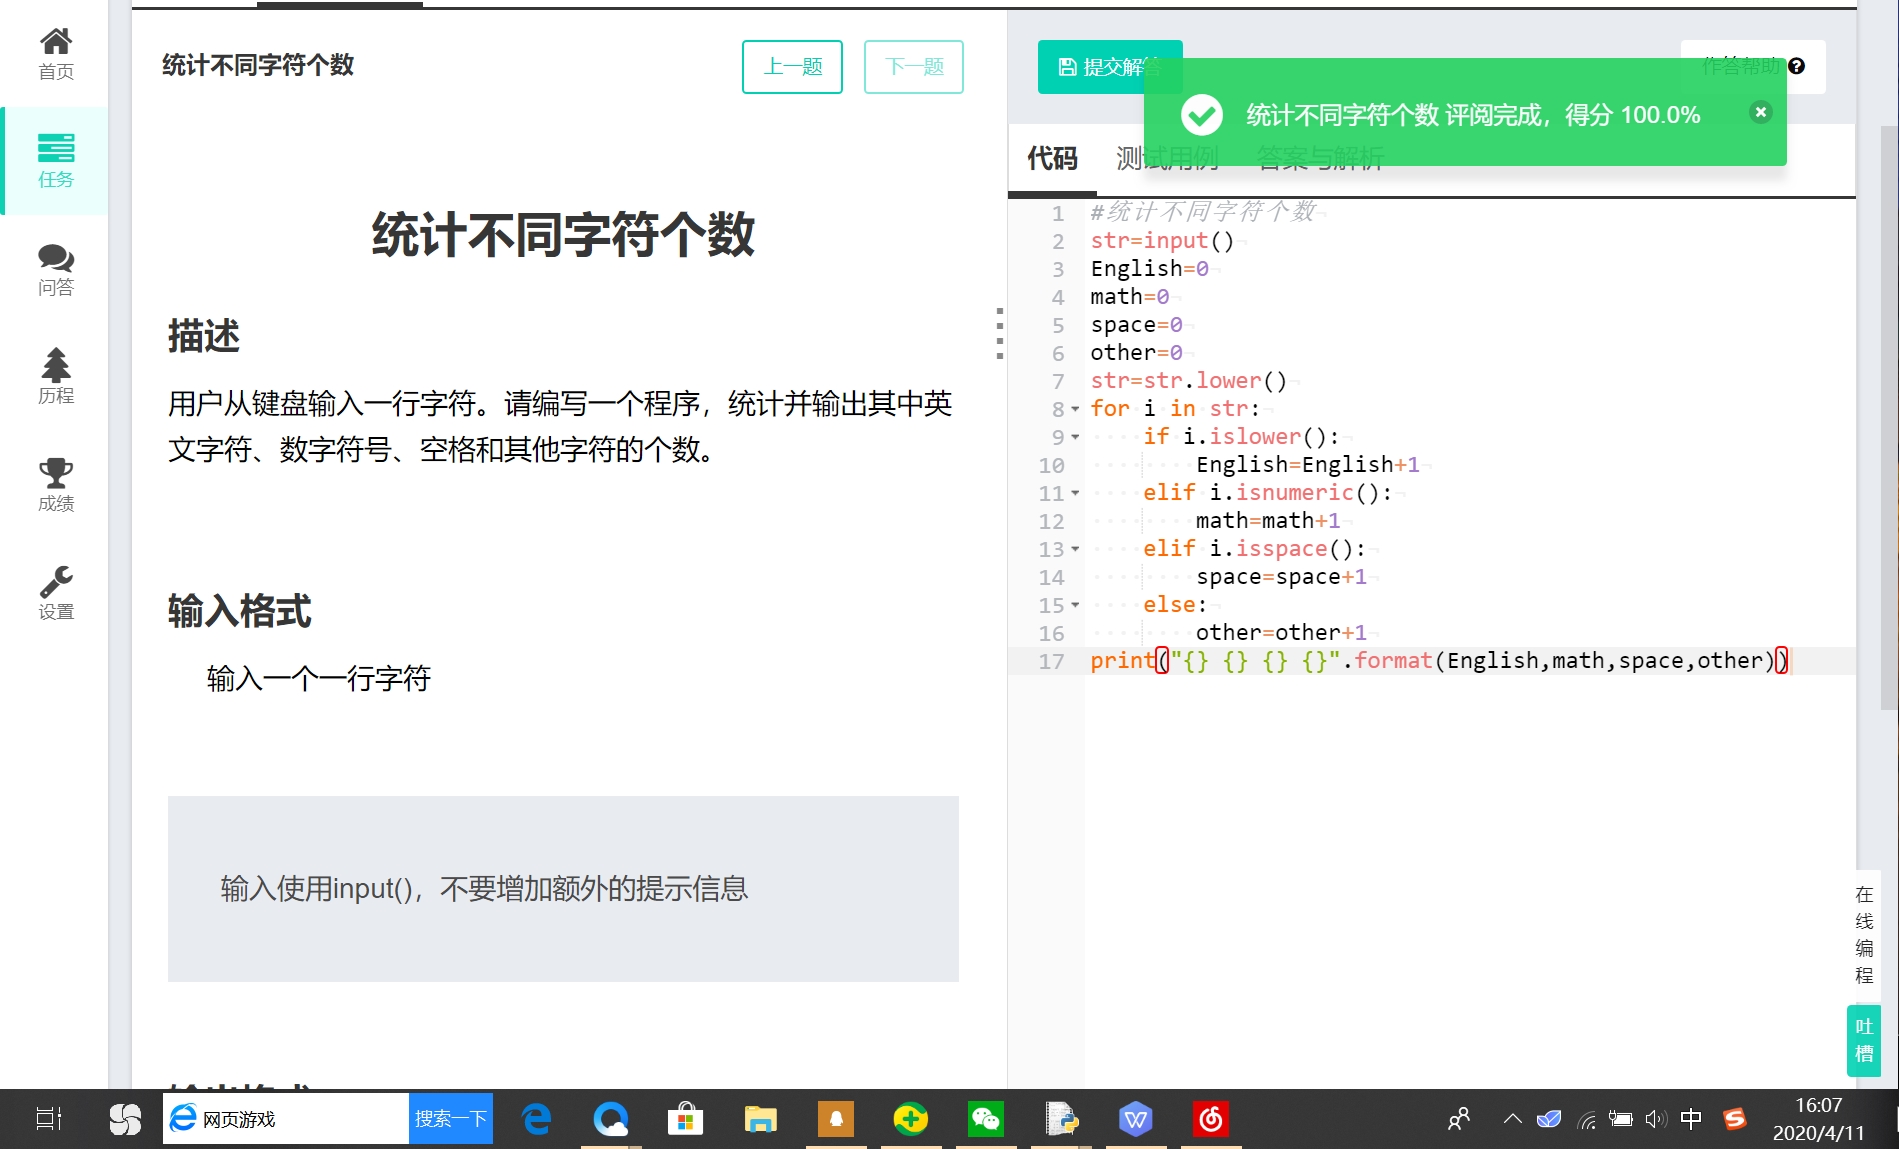This screenshot has width=1899, height=1149.
Task: Click code line English=0
Action: point(1149,269)
